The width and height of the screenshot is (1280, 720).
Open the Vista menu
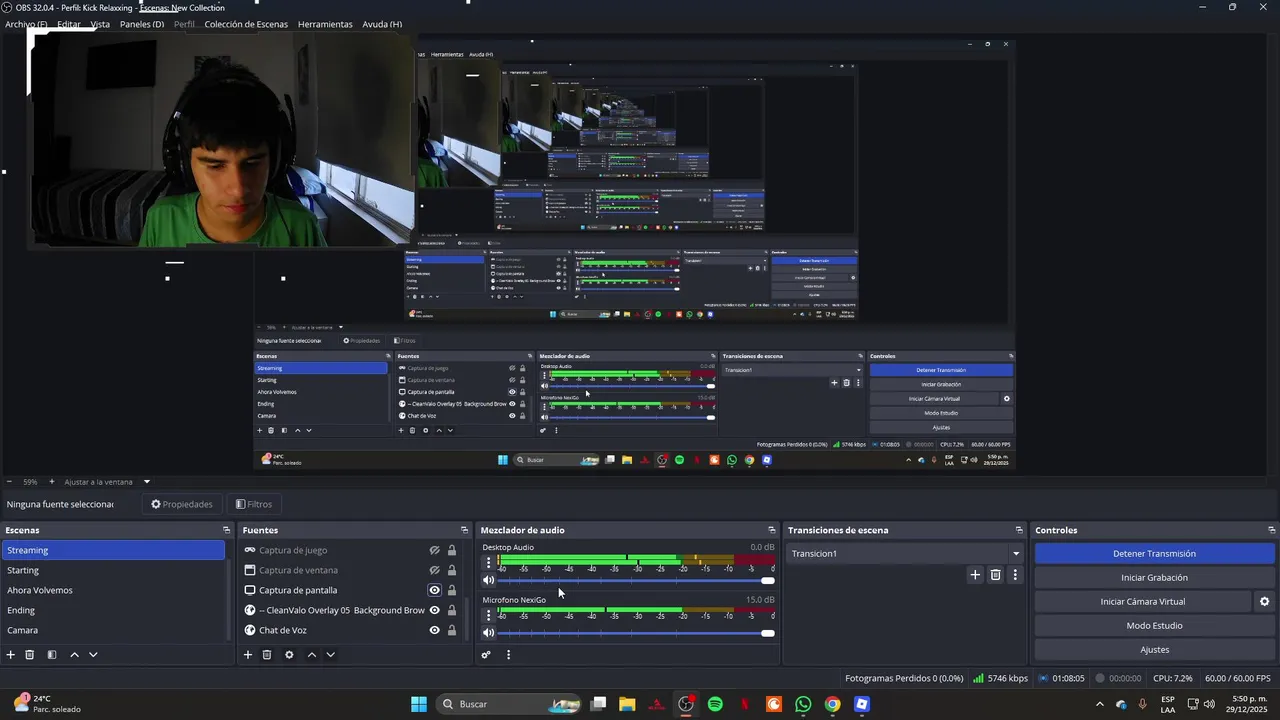pyautogui.click(x=100, y=24)
